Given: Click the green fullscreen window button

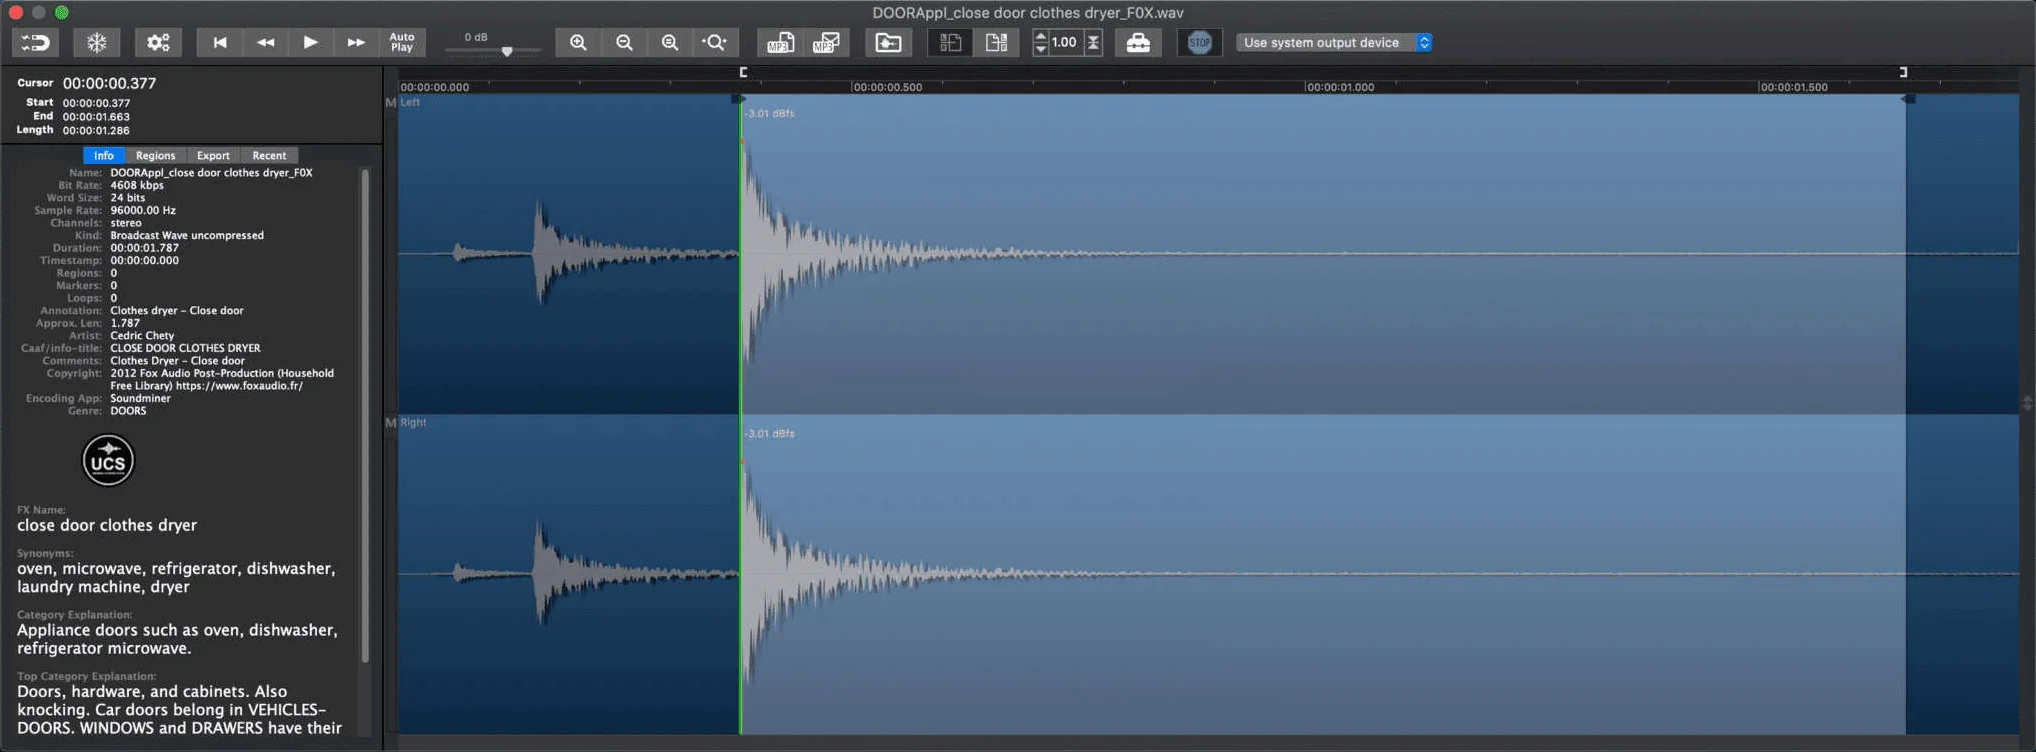Looking at the screenshot, I should click(x=61, y=12).
